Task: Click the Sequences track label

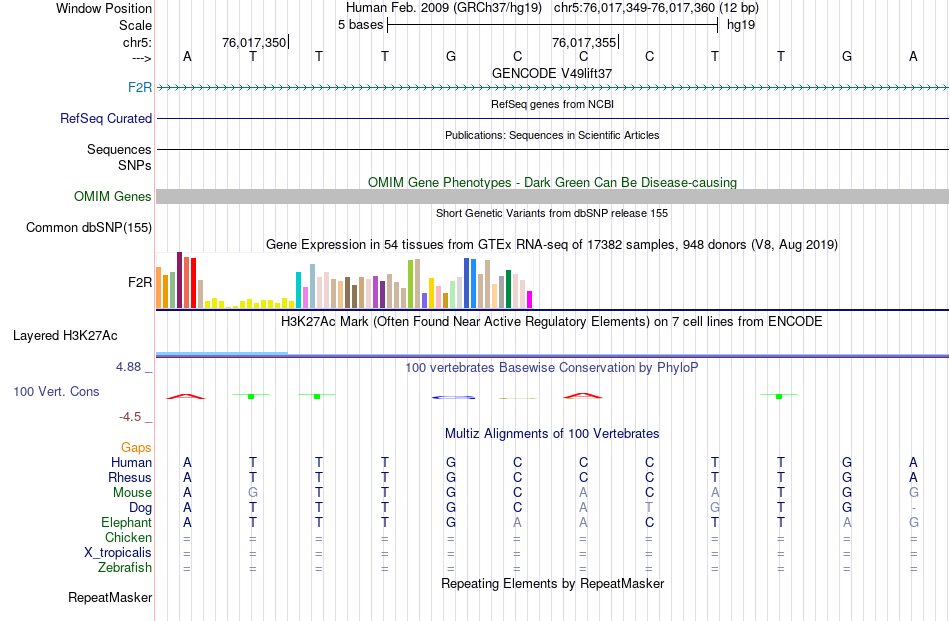Action: pos(119,150)
